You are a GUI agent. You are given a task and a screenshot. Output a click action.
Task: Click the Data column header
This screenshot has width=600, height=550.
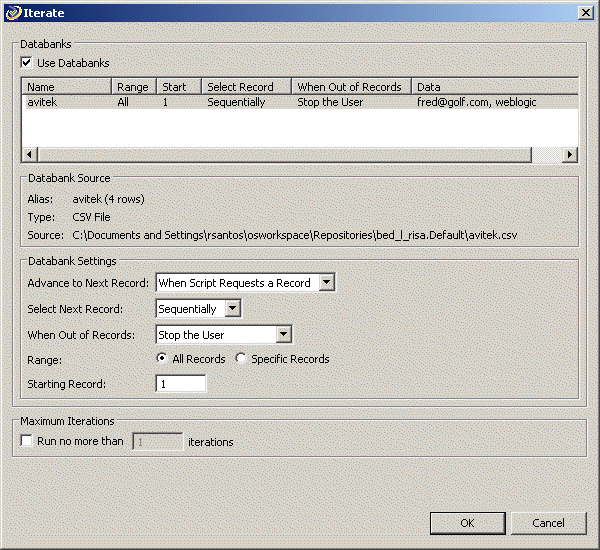tap(495, 87)
